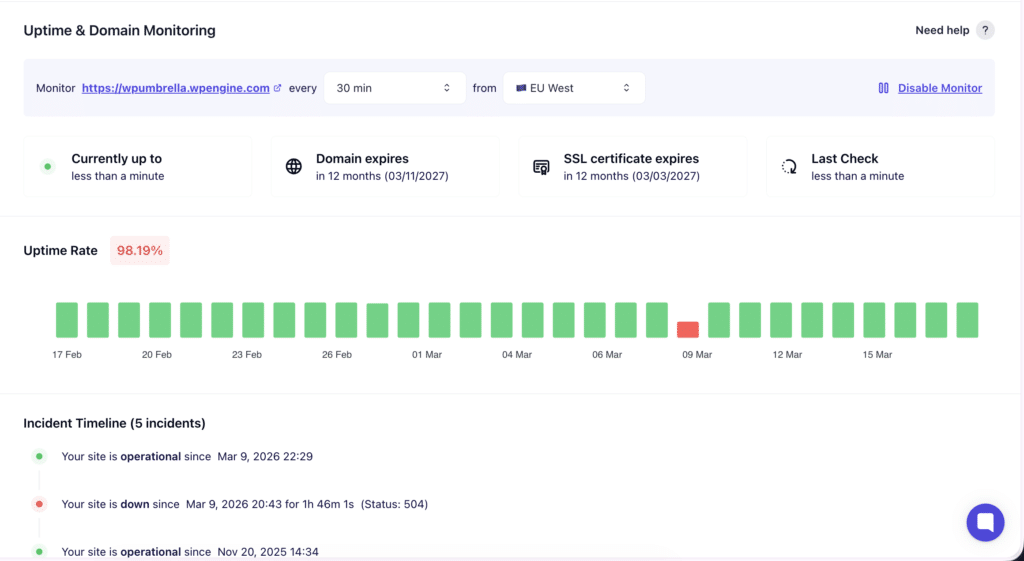The height and width of the screenshot is (561, 1024).
Task: Click the red dot of the down incident
Action: pos(39,504)
